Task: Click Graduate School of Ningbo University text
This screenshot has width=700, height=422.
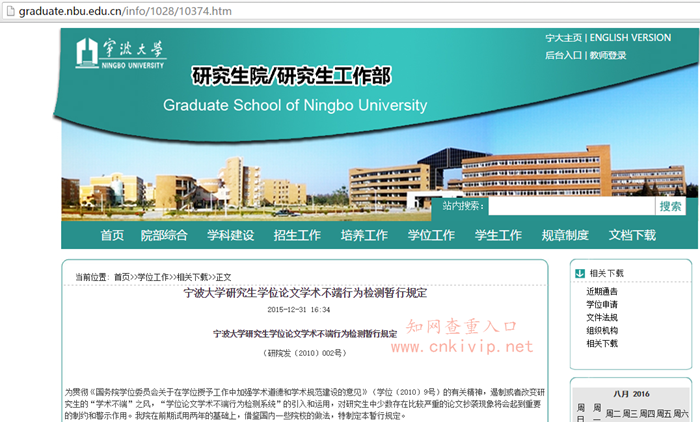Action: click(295, 105)
